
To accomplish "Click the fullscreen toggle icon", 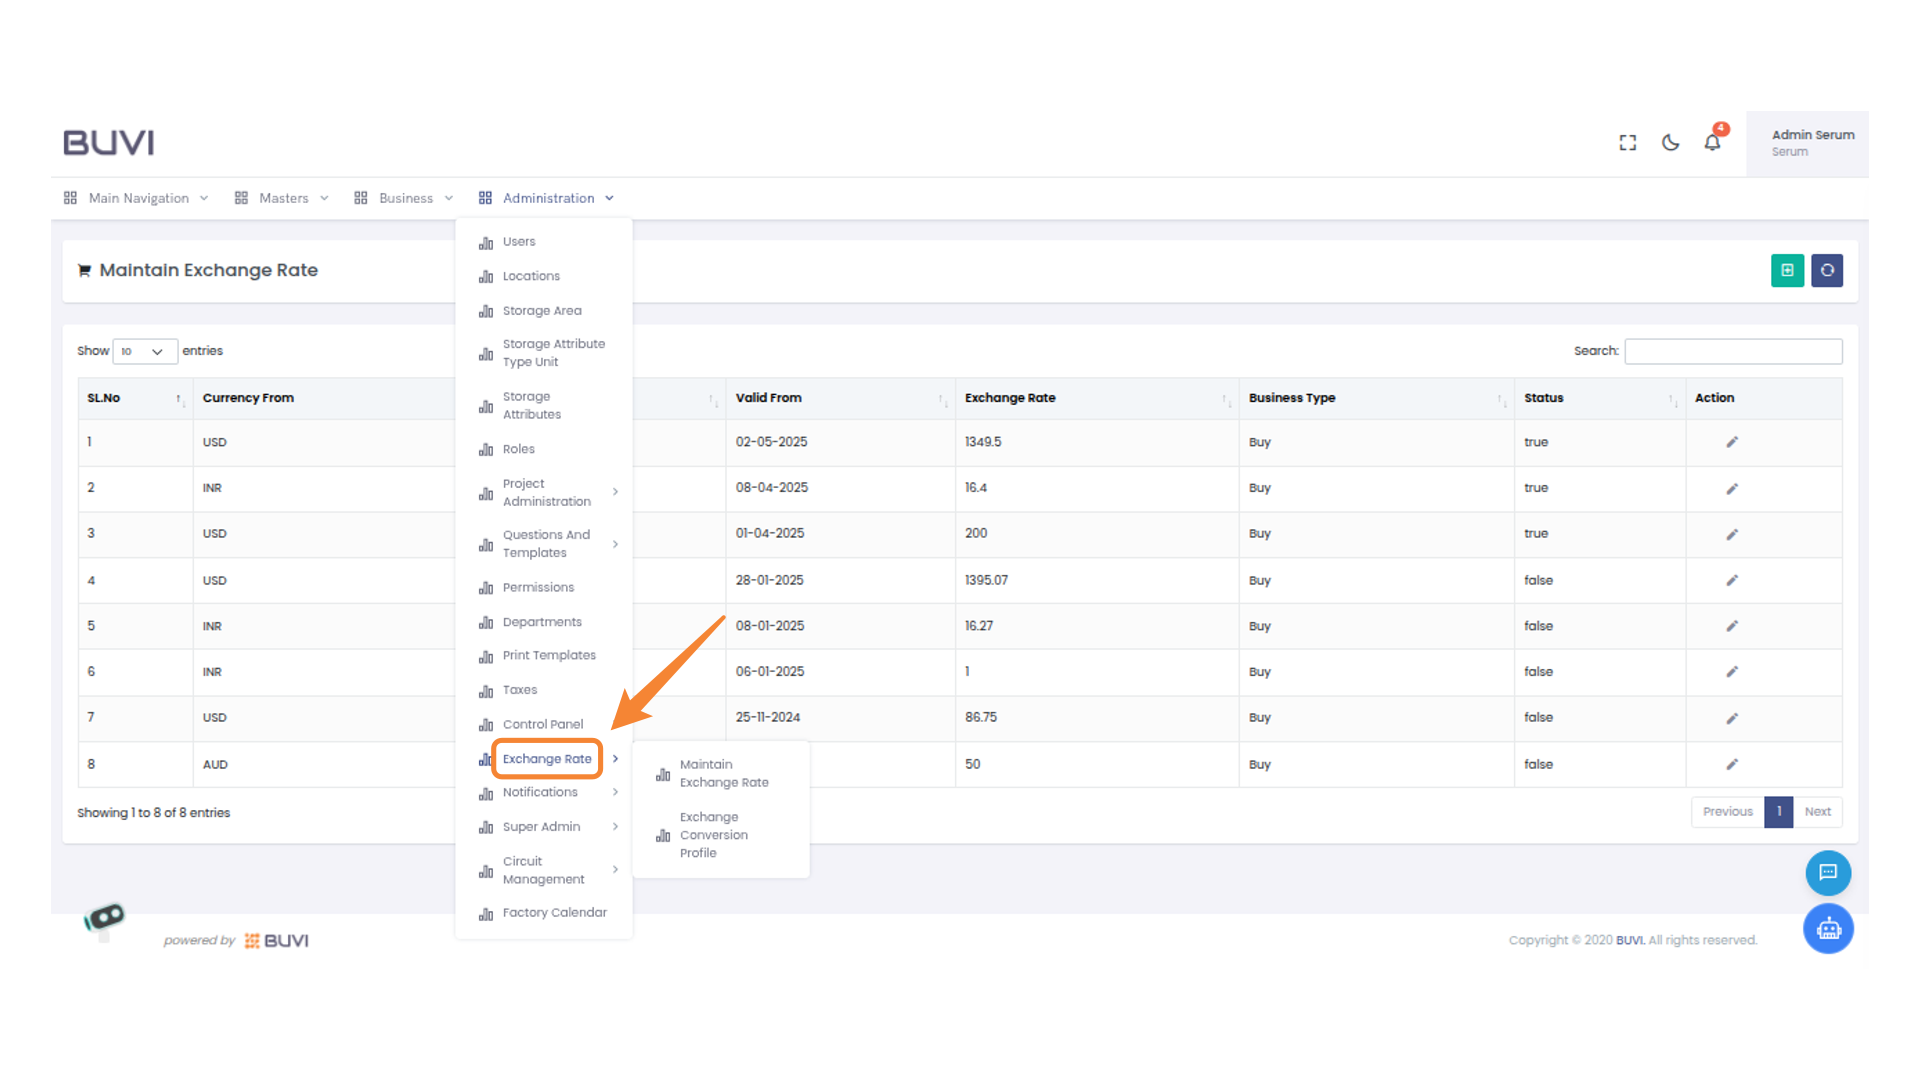I will click(1627, 143).
